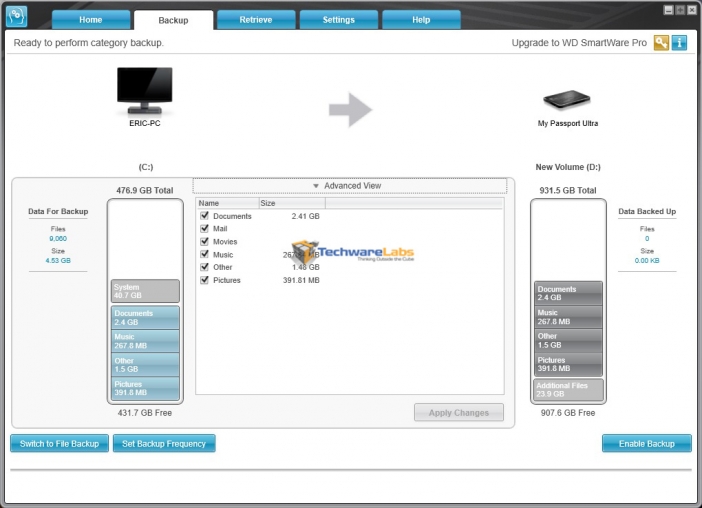Click the 4.53 GB backup size value
The width and height of the screenshot is (702, 508).
(58, 260)
